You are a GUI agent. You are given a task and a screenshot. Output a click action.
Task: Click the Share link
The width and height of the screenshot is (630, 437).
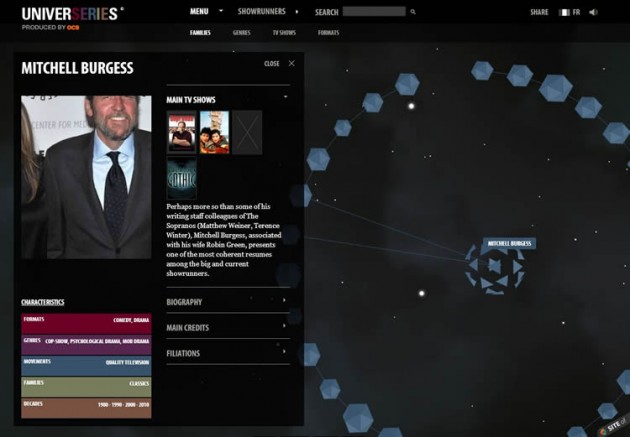point(539,12)
